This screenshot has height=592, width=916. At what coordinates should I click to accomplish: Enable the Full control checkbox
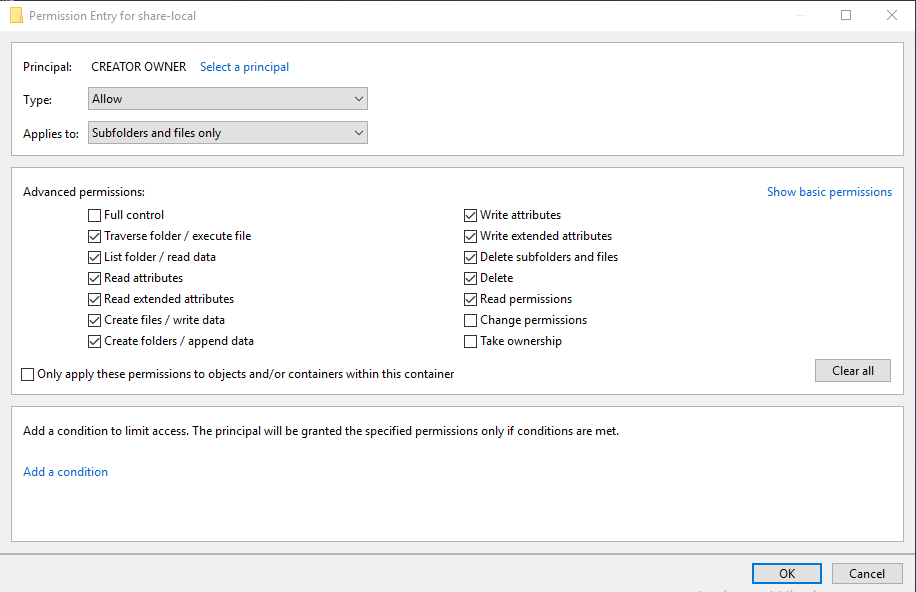[95, 215]
